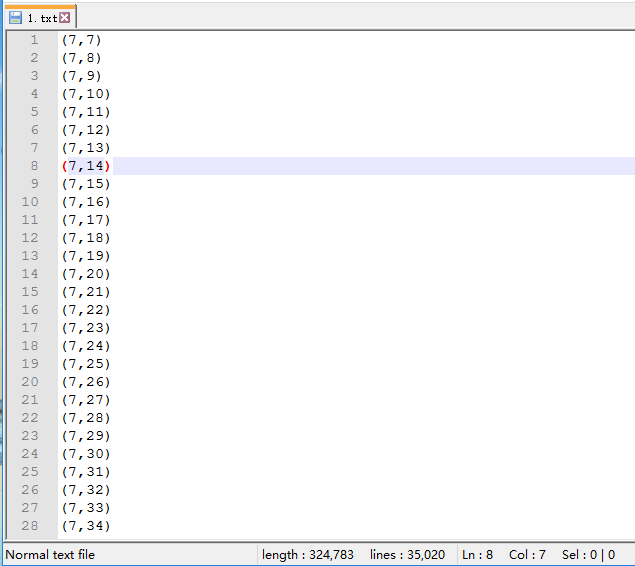The width and height of the screenshot is (635, 566).
Task: Click line number 8 in the margin
Action: pyautogui.click(x=34, y=166)
